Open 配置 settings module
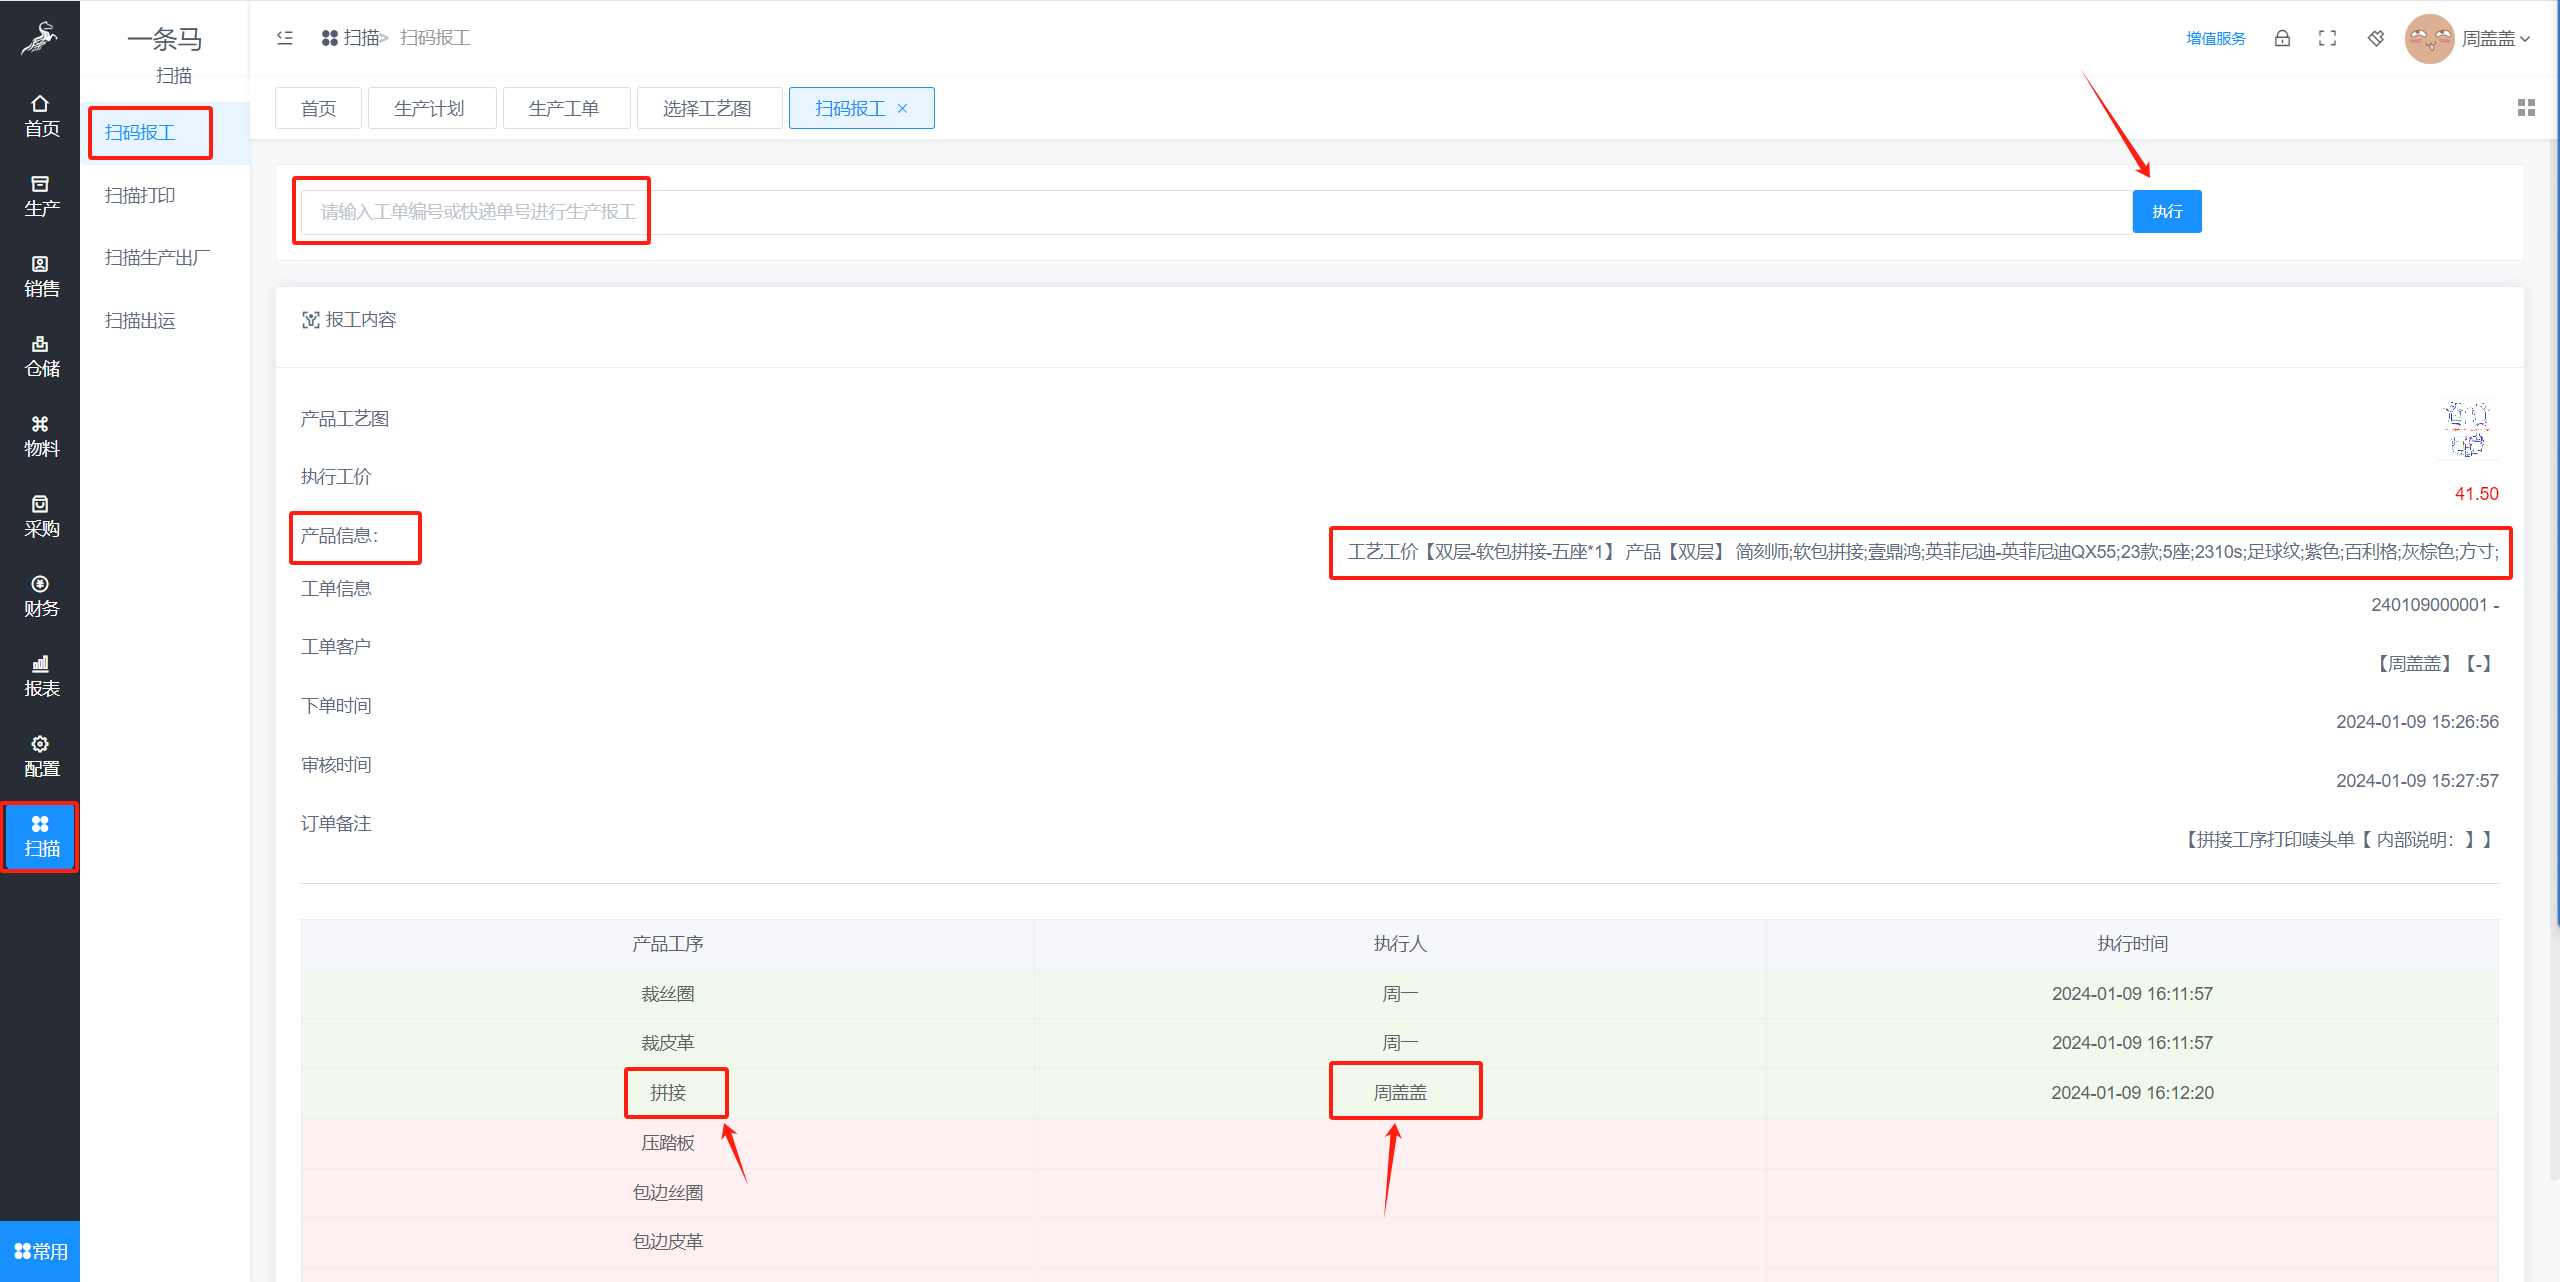Screen dimensions: 2560x1282 [x=40, y=756]
